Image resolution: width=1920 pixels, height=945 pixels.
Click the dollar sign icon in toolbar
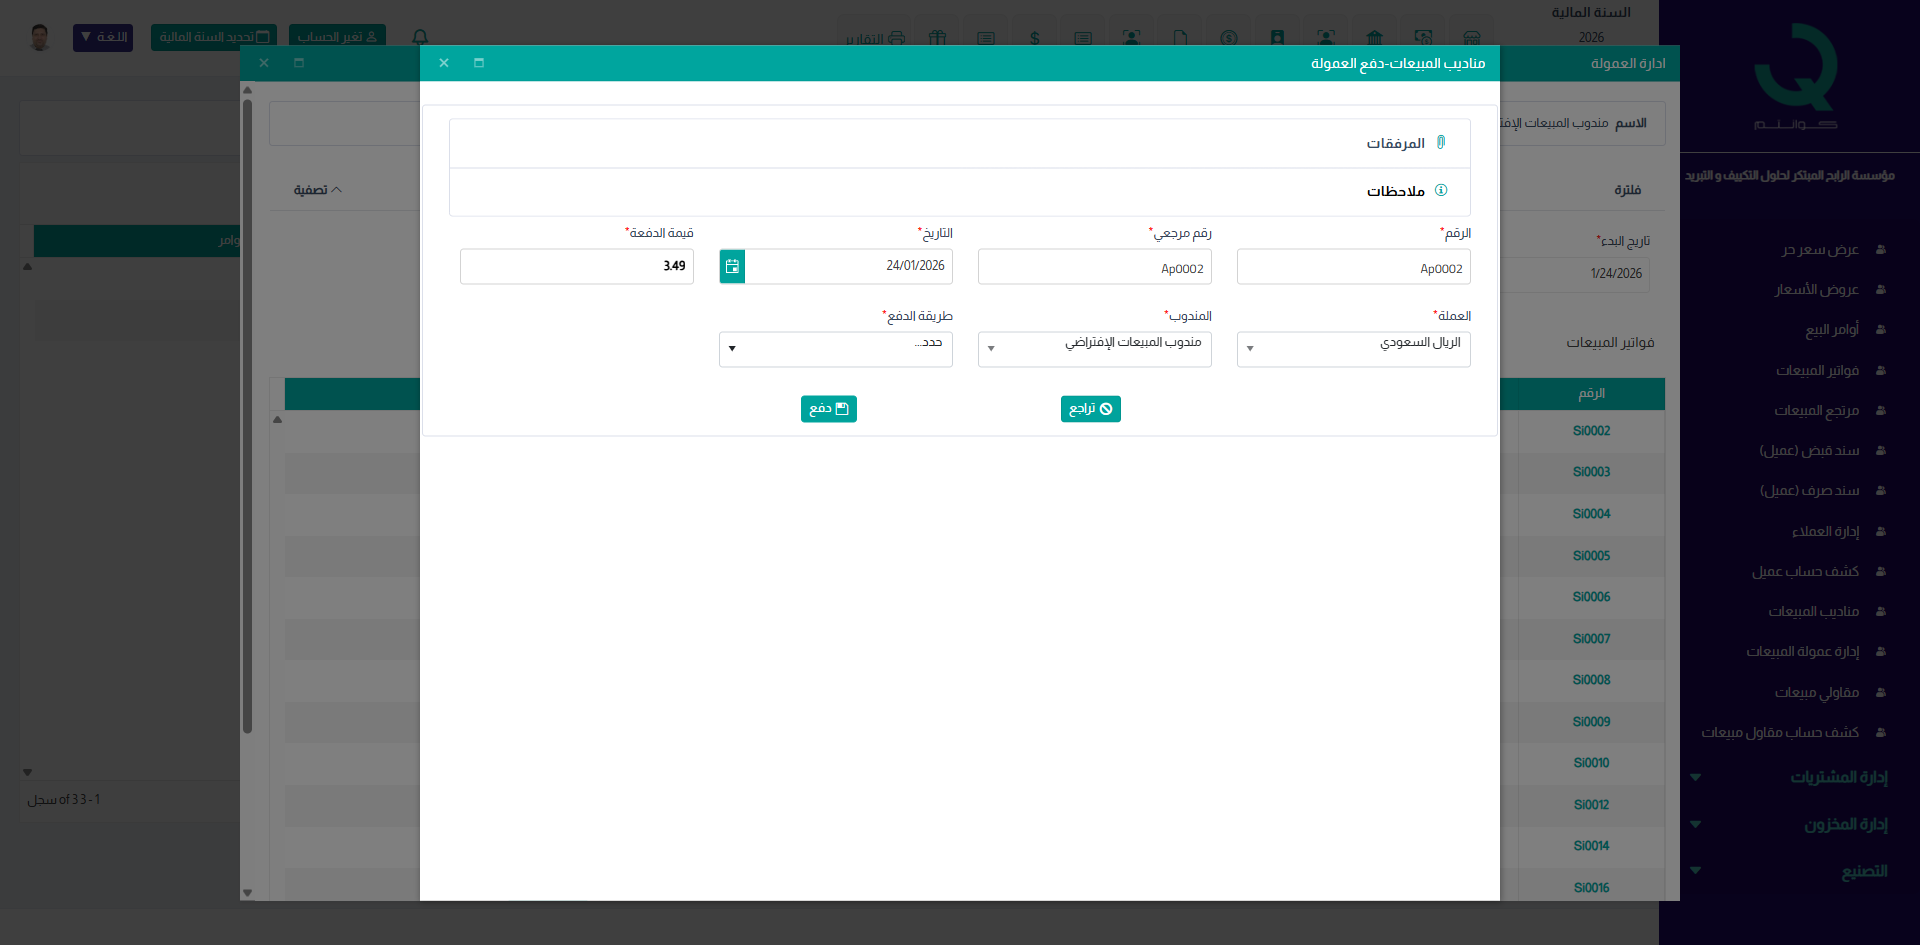(1034, 38)
